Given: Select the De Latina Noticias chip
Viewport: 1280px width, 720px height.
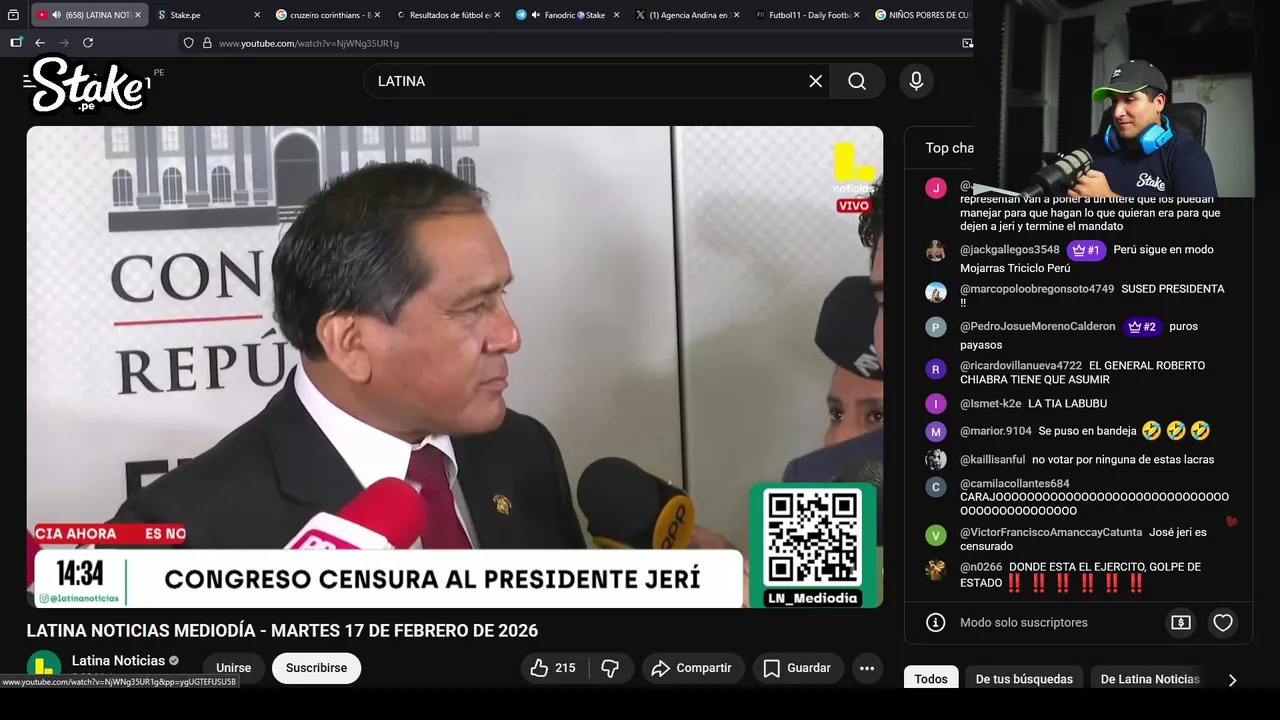Looking at the screenshot, I should pos(1150,679).
